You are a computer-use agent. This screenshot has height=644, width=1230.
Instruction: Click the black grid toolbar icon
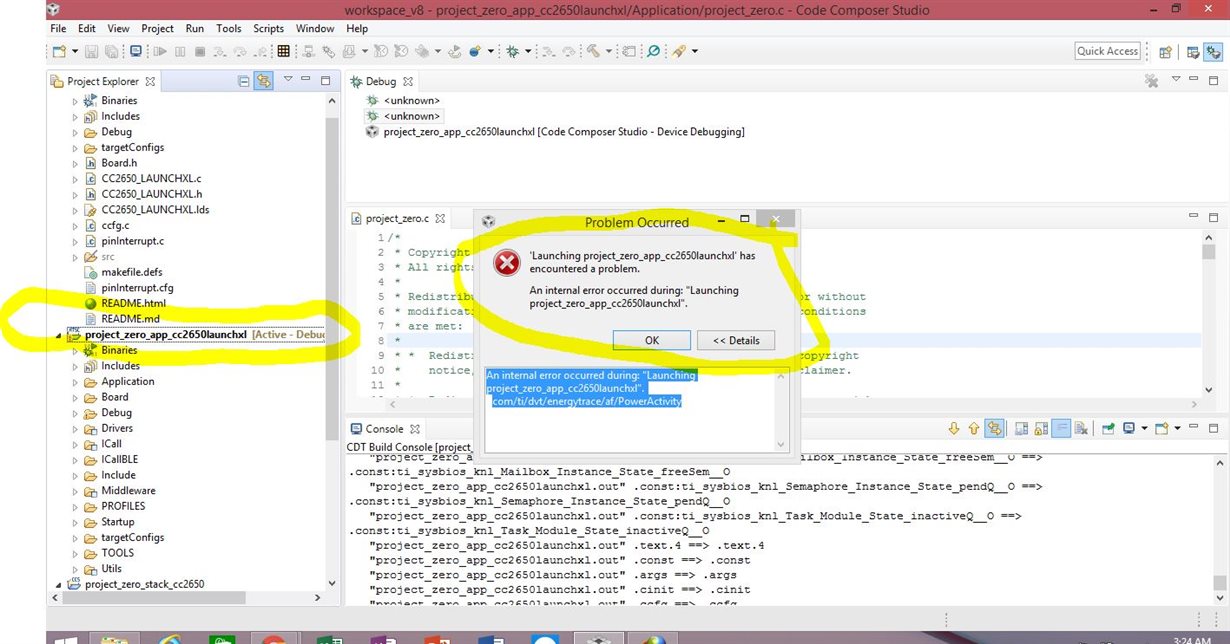point(284,51)
